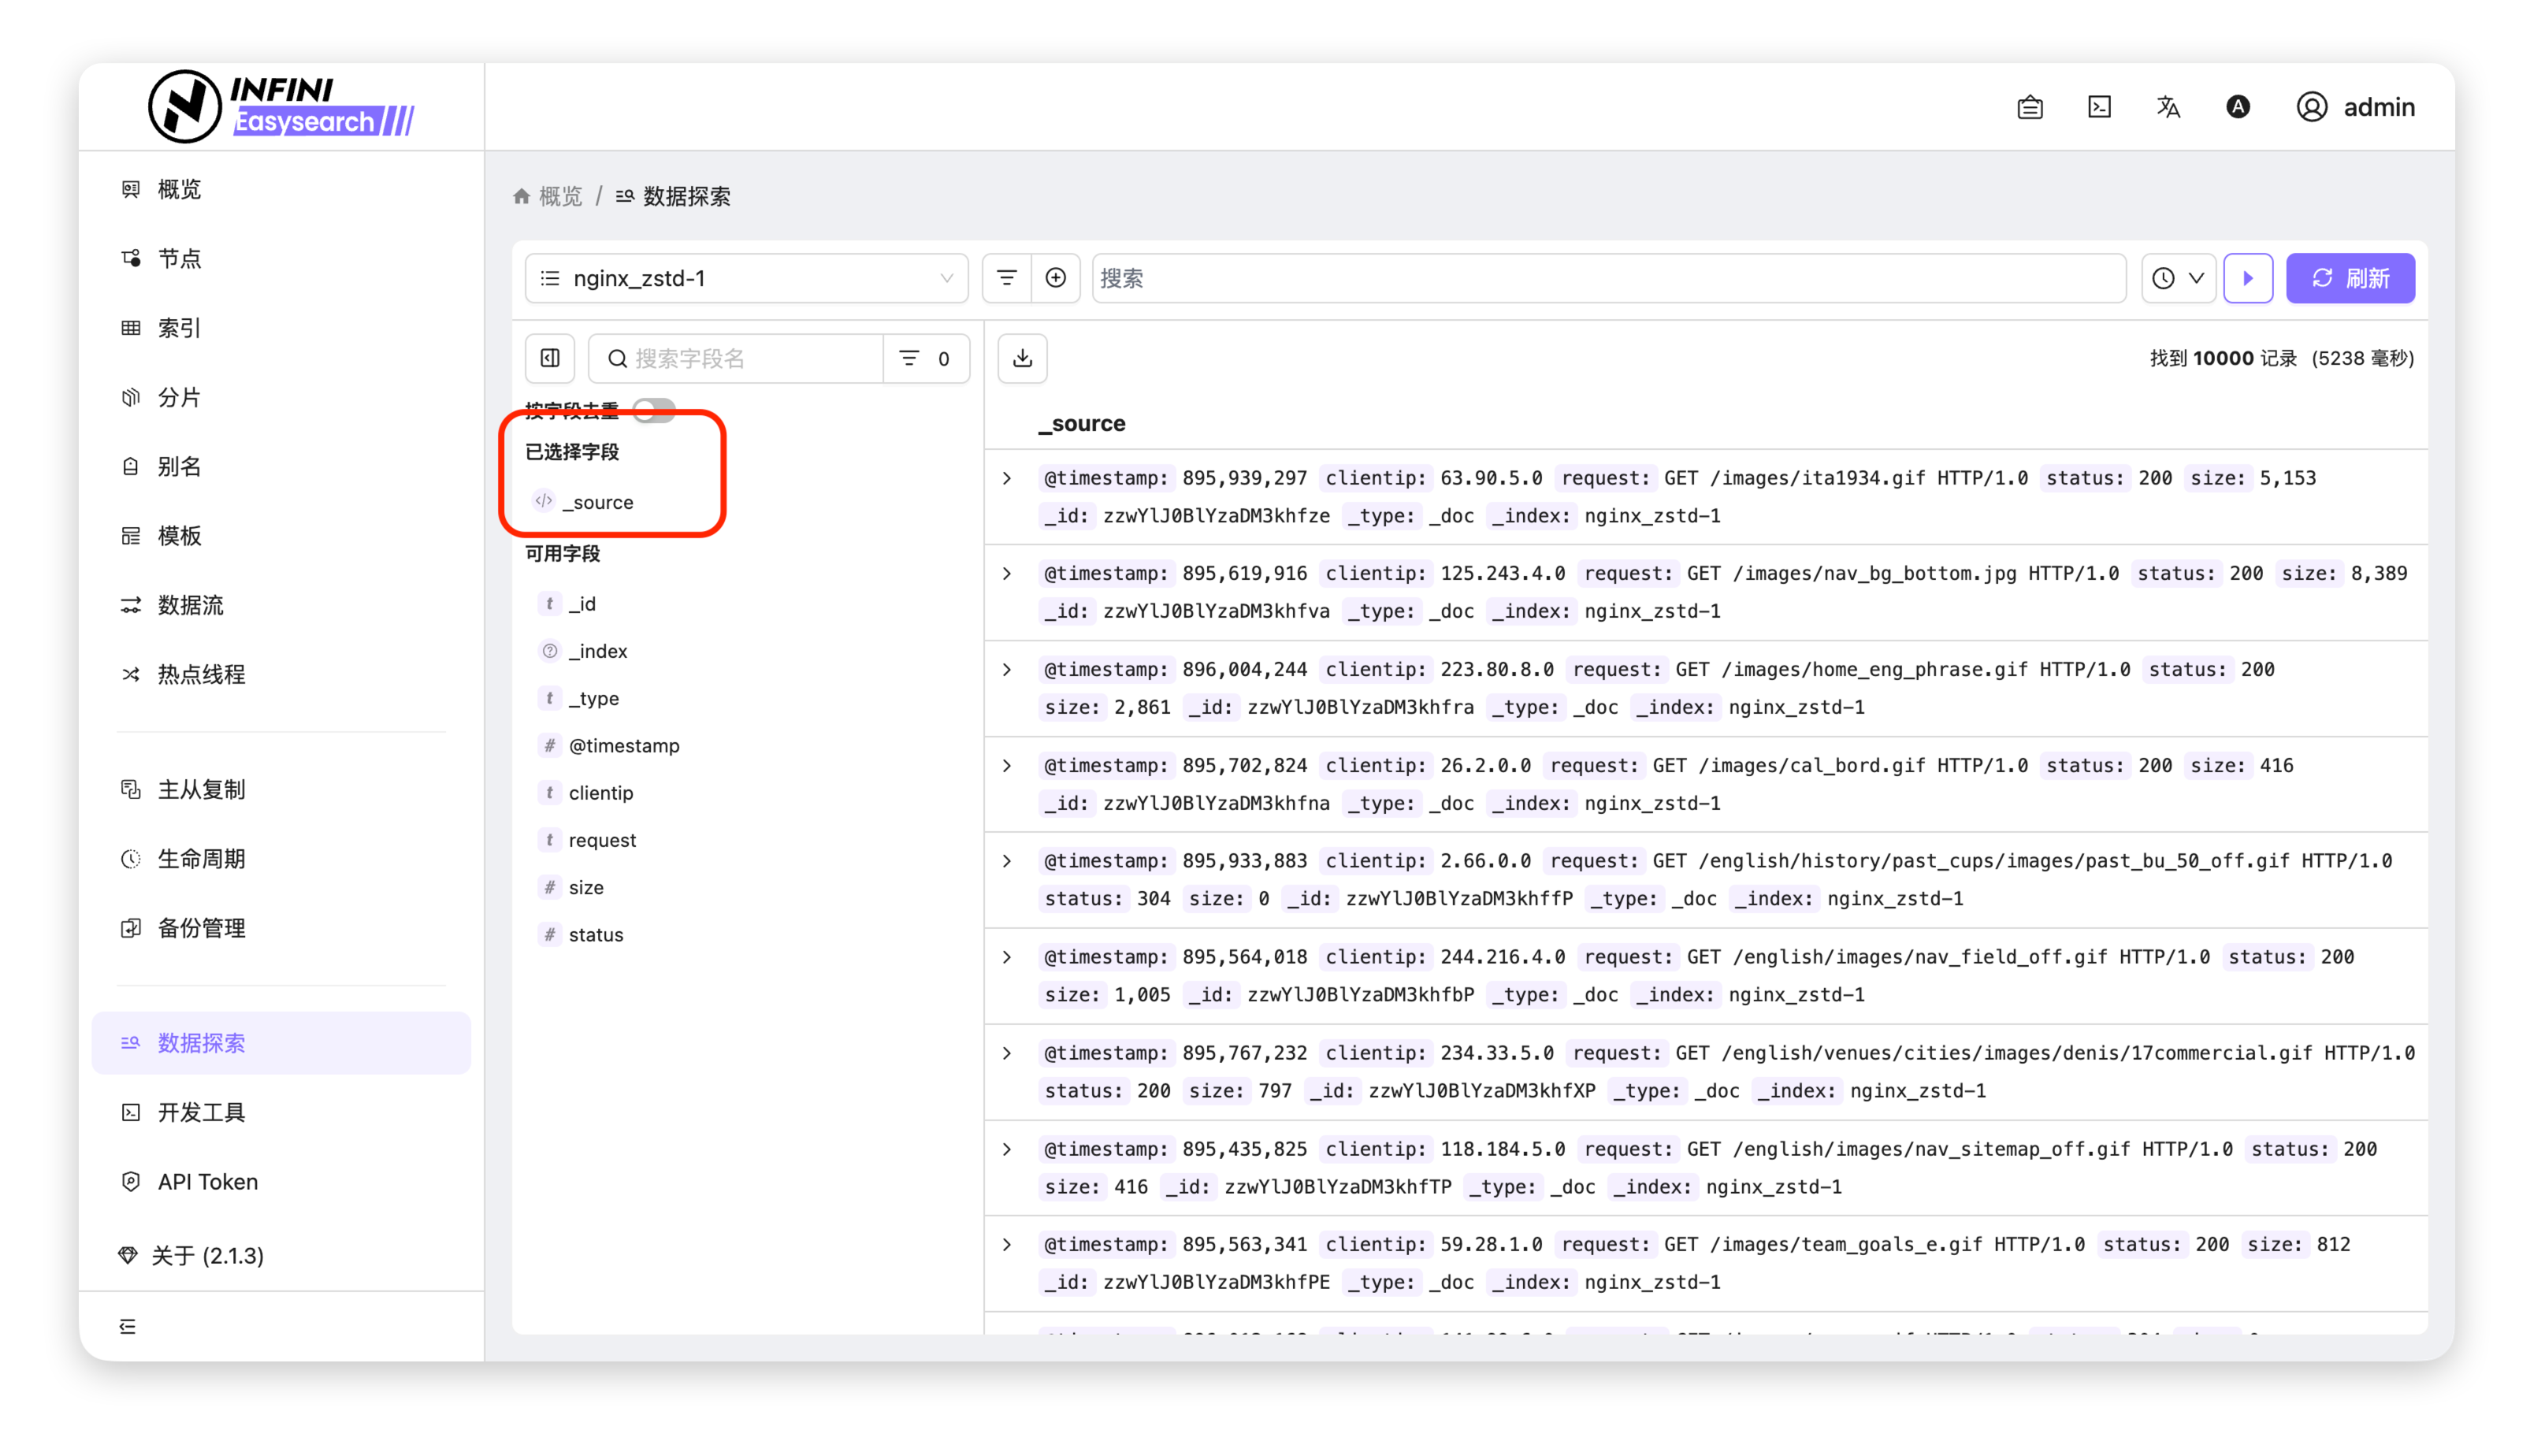Open the time range clock dropdown
2534x1456 pixels.
(2178, 278)
